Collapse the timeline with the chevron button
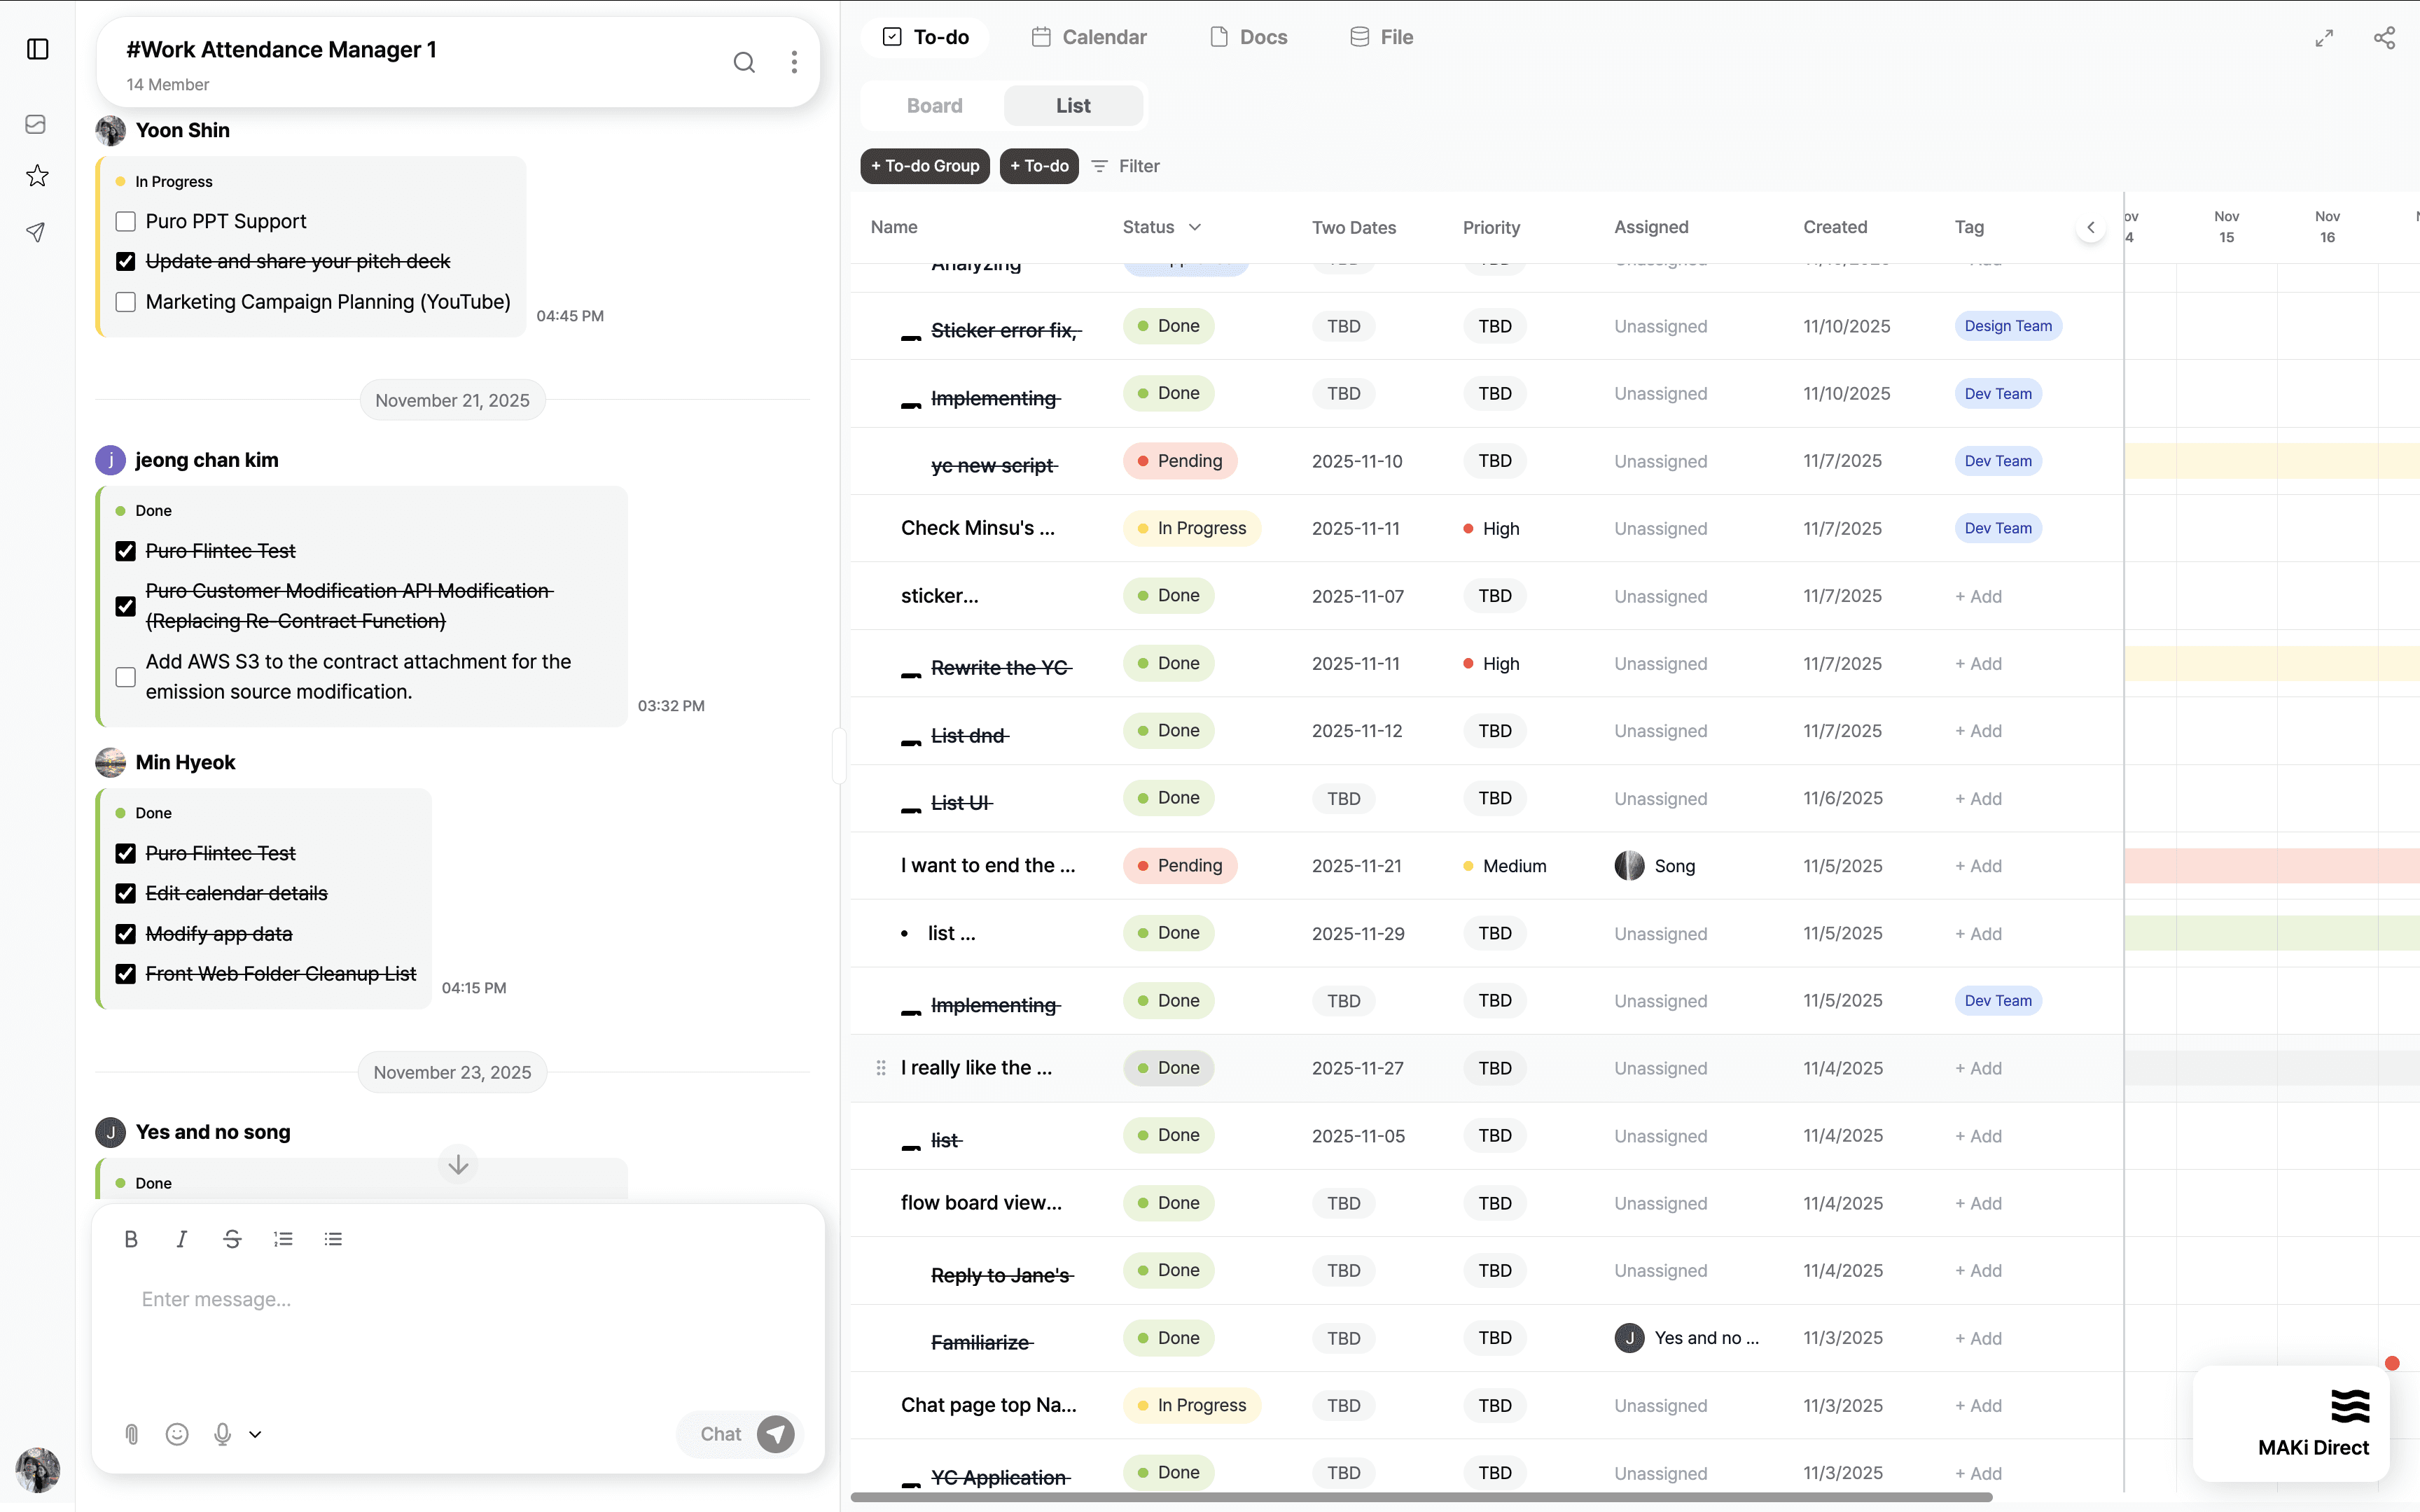Viewport: 2420px width, 1512px height. [x=2090, y=227]
